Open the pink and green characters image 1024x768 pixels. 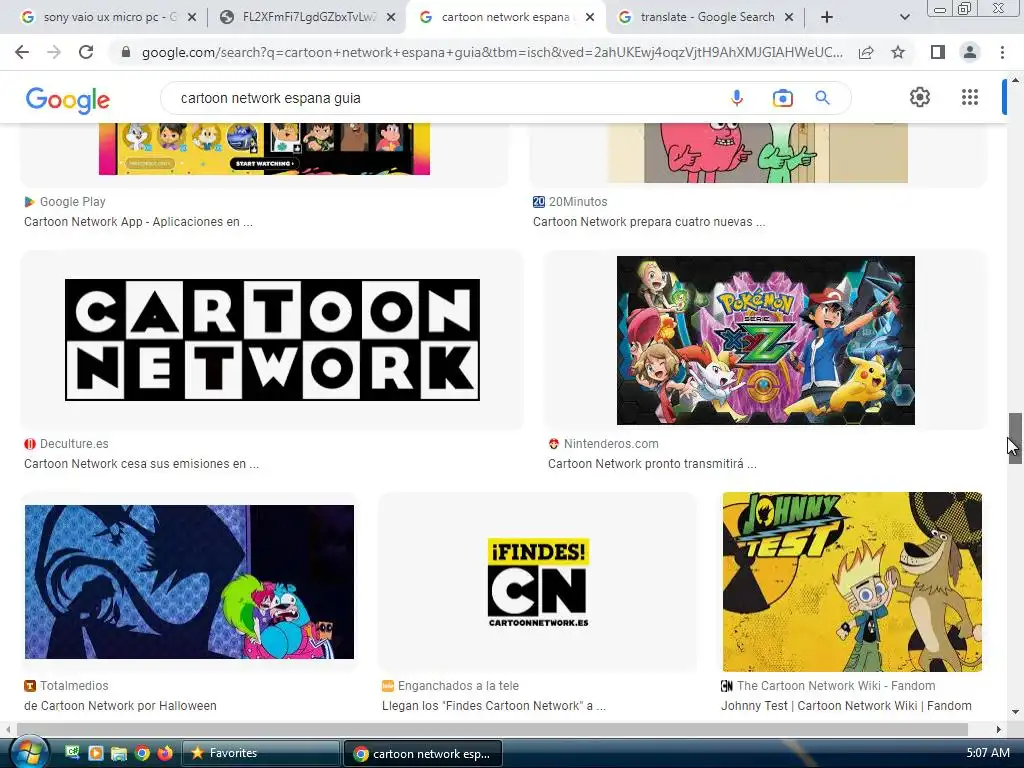pos(758,153)
